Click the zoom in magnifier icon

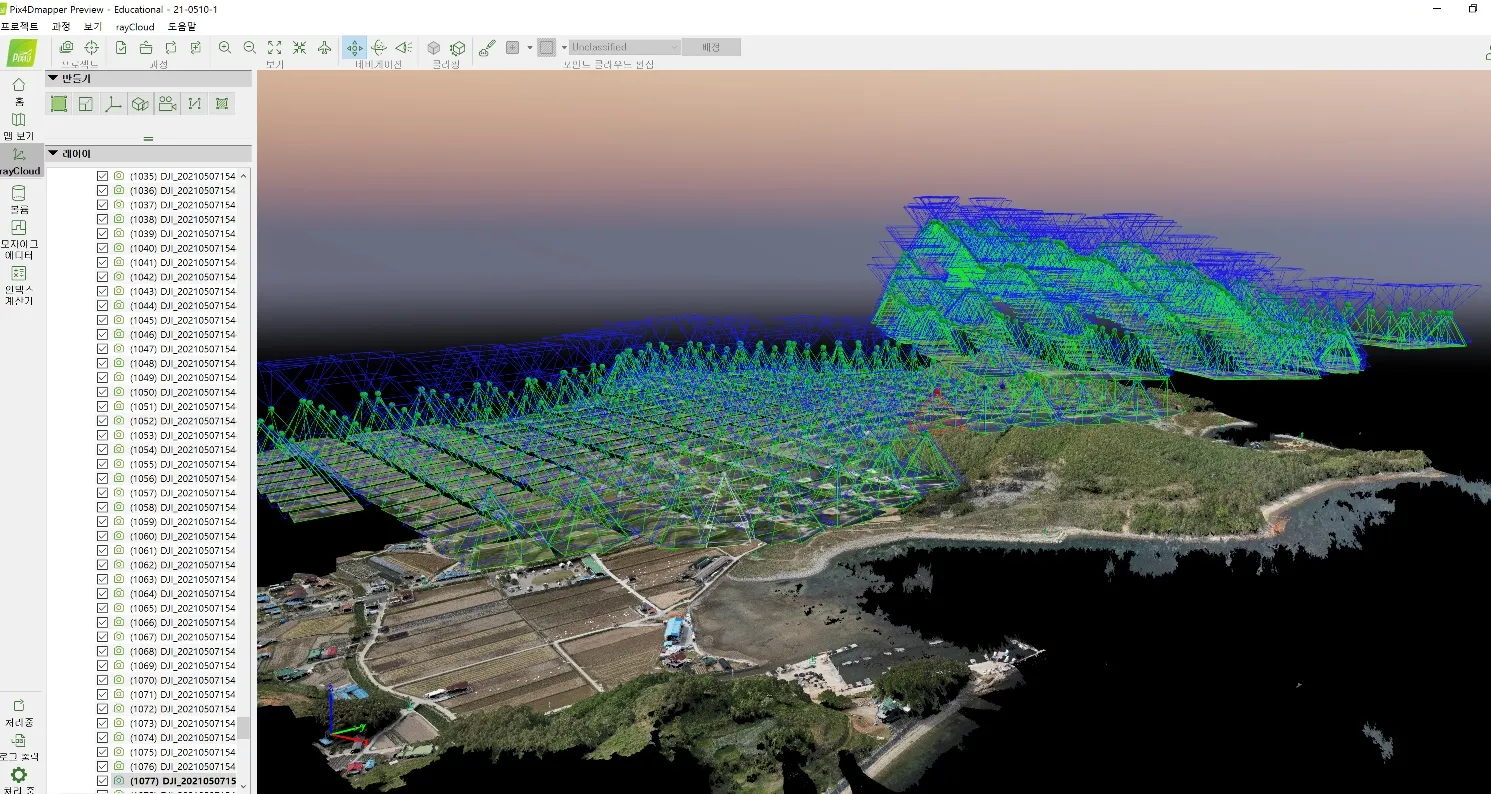click(225, 47)
